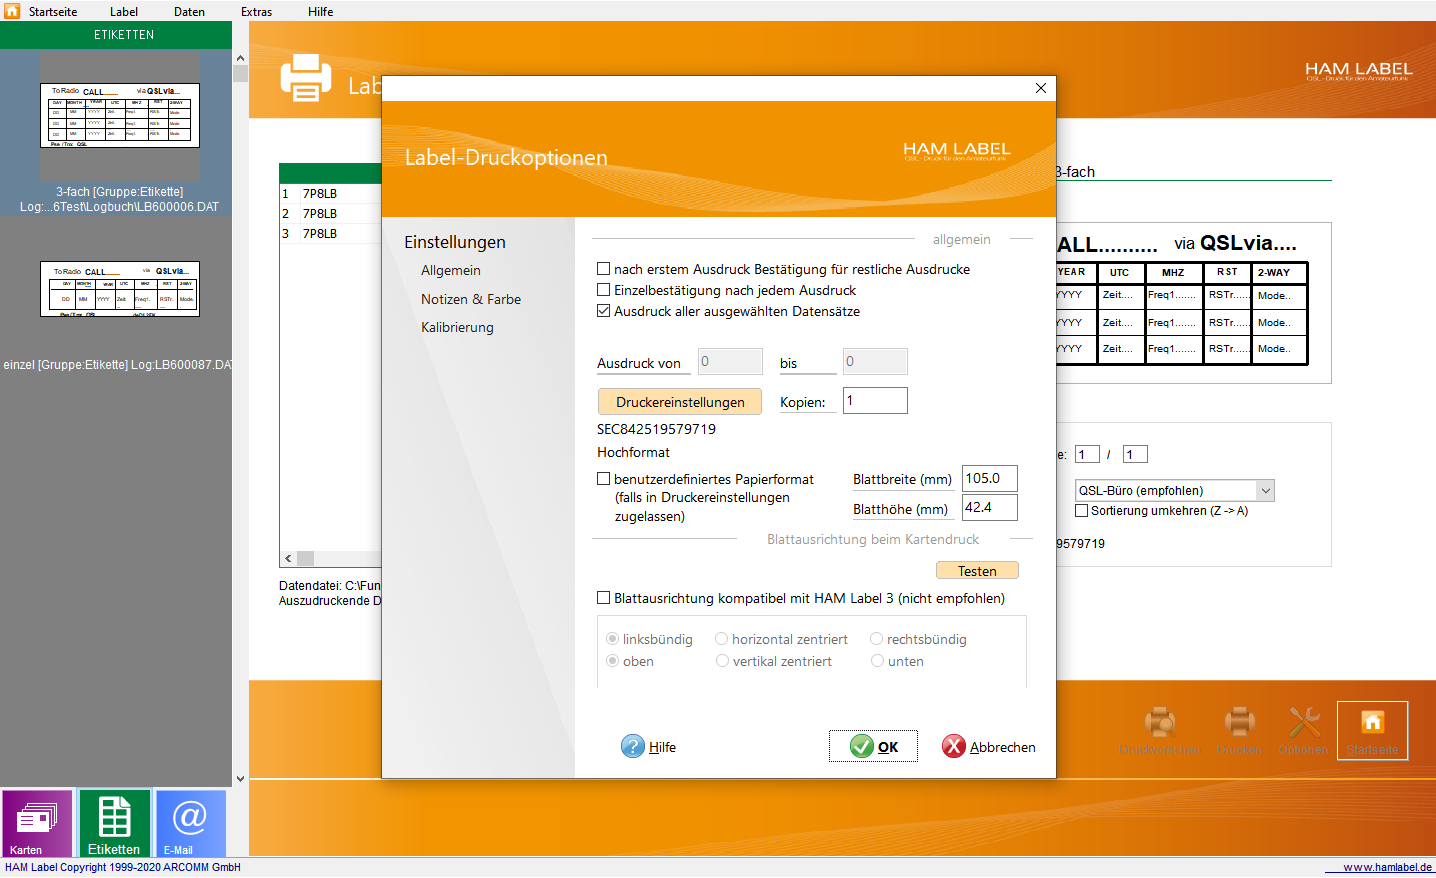Open Startseite menu
Image resolution: width=1436 pixels, height=878 pixels.
pyautogui.click(x=53, y=12)
